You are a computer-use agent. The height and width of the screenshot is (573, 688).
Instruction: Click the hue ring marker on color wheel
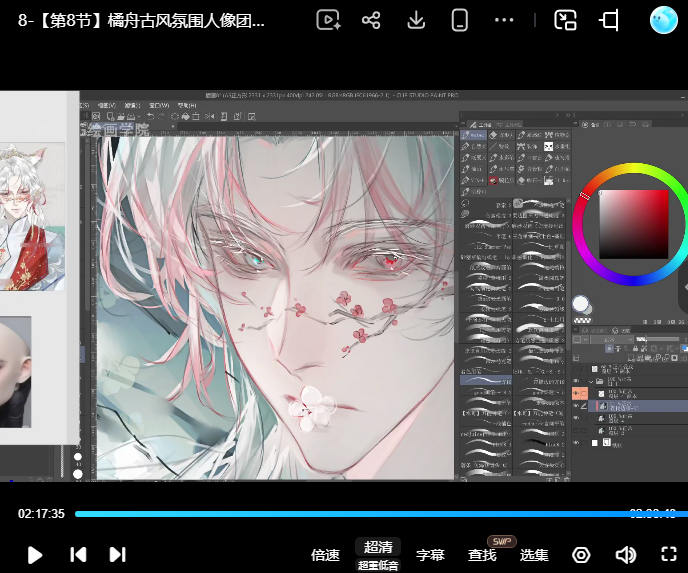pos(585,196)
